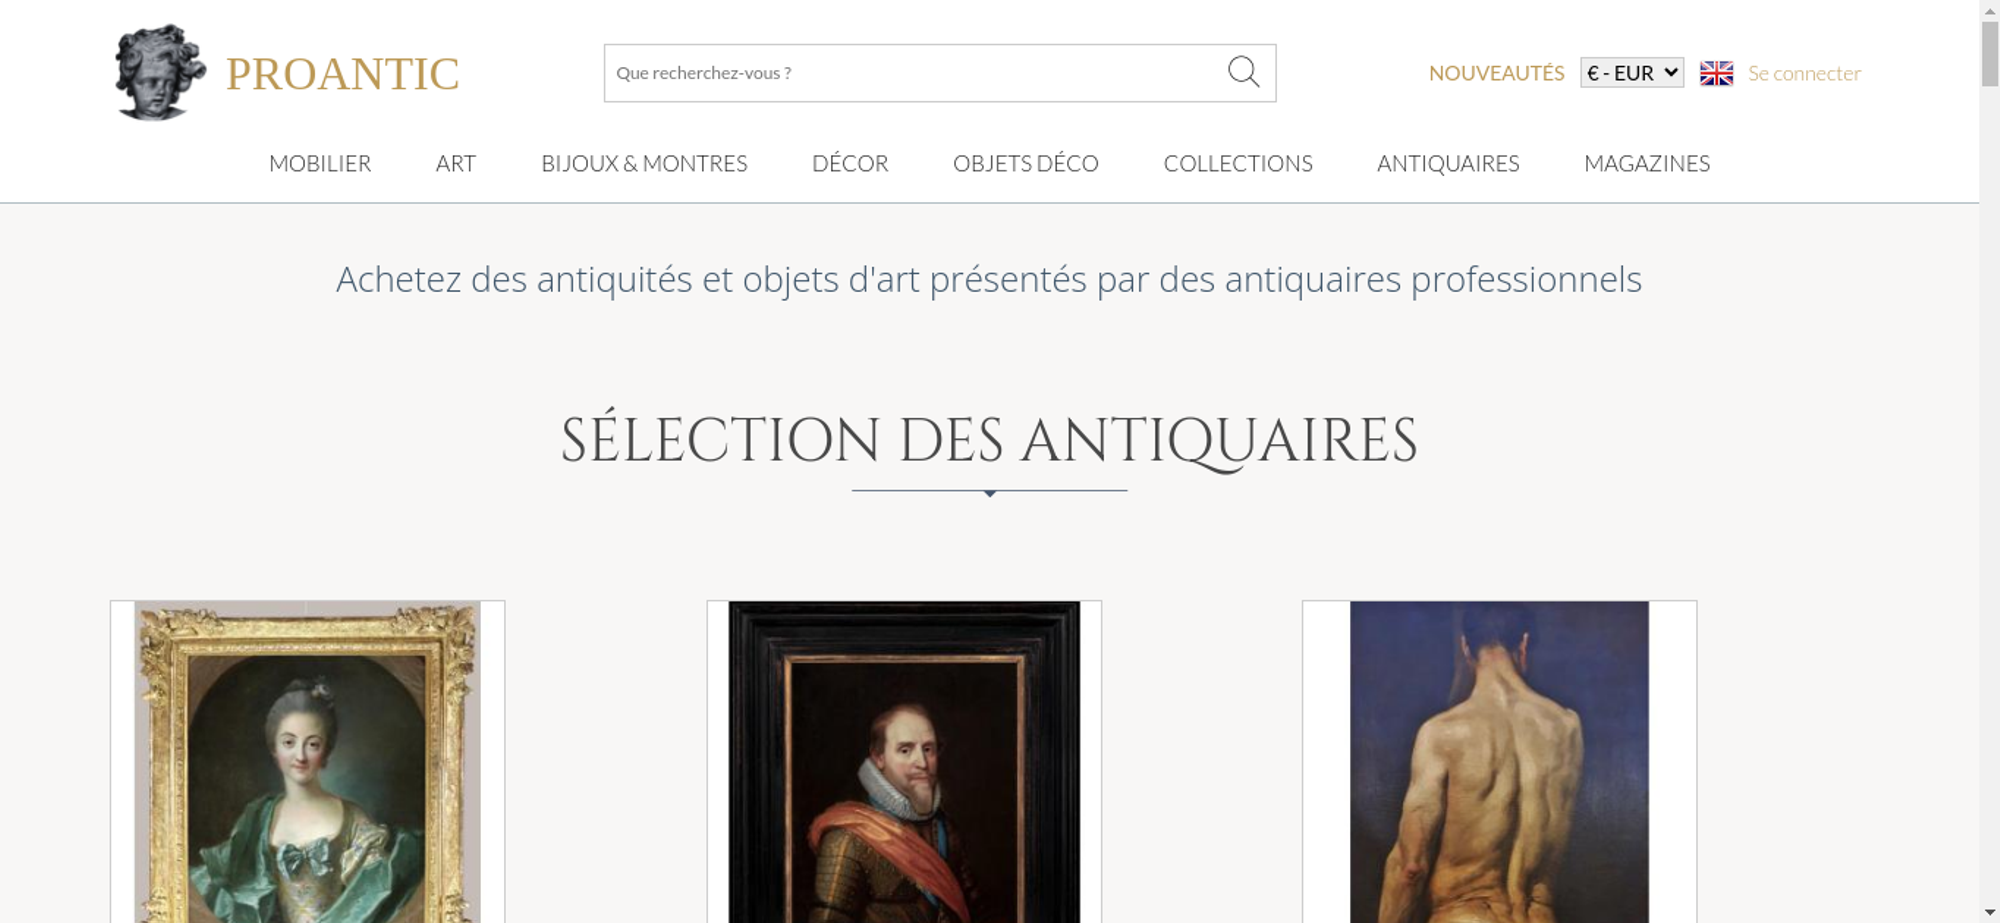Open the BIJOUX & MONTRES menu
Viewport: 2000px width, 923px height.
pos(644,163)
